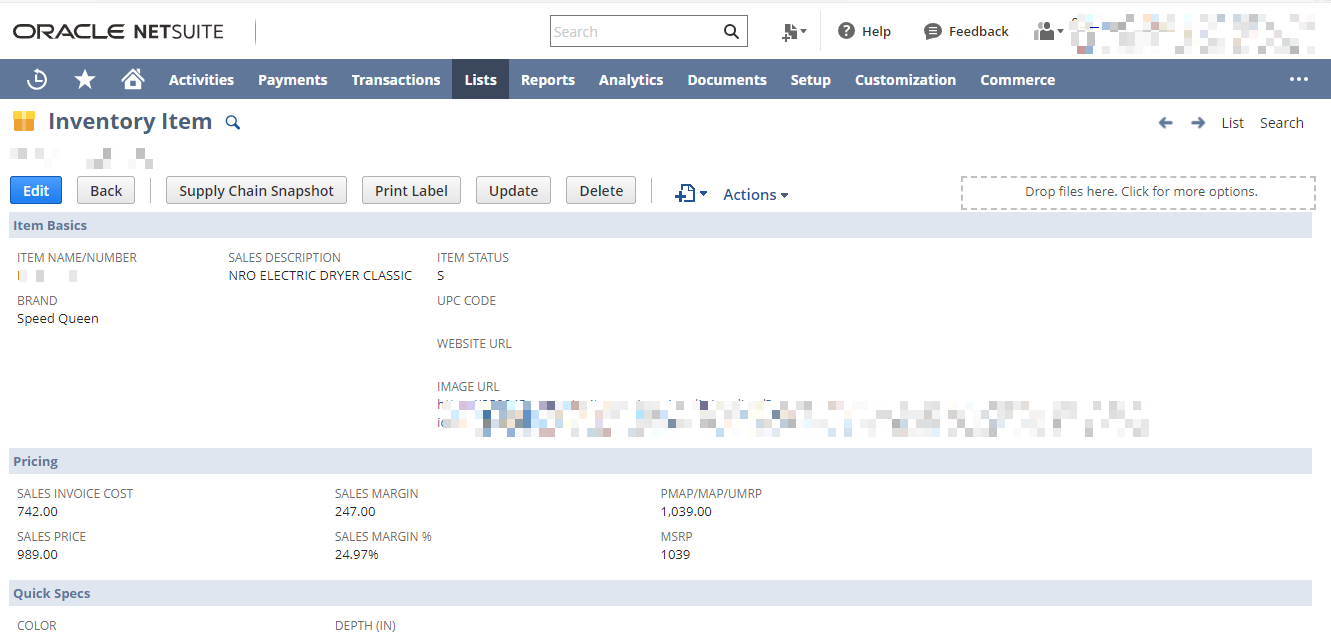The height and width of the screenshot is (634, 1331).
Task: Expand the Actions dropdown menu
Action: pyautogui.click(x=756, y=194)
